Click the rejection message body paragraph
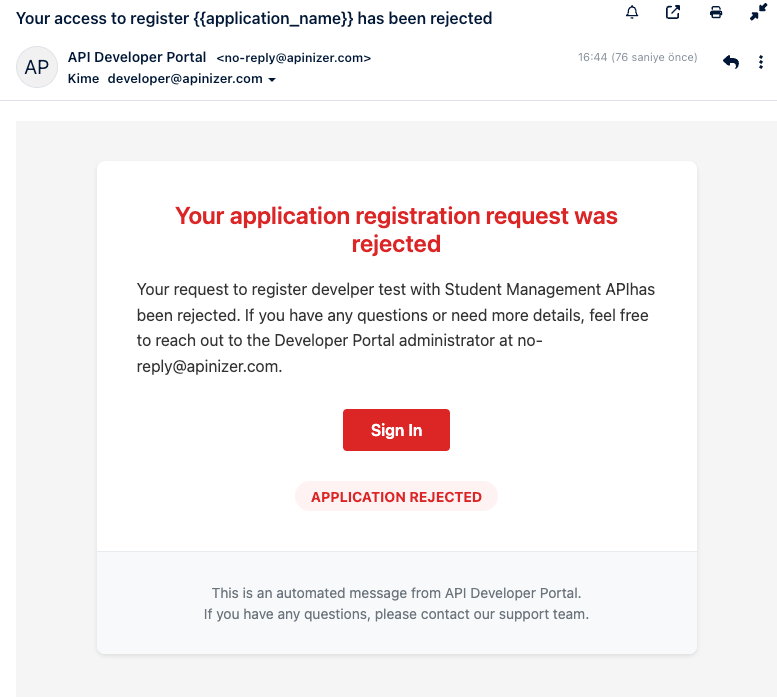The height and width of the screenshot is (697, 777). tap(396, 328)
